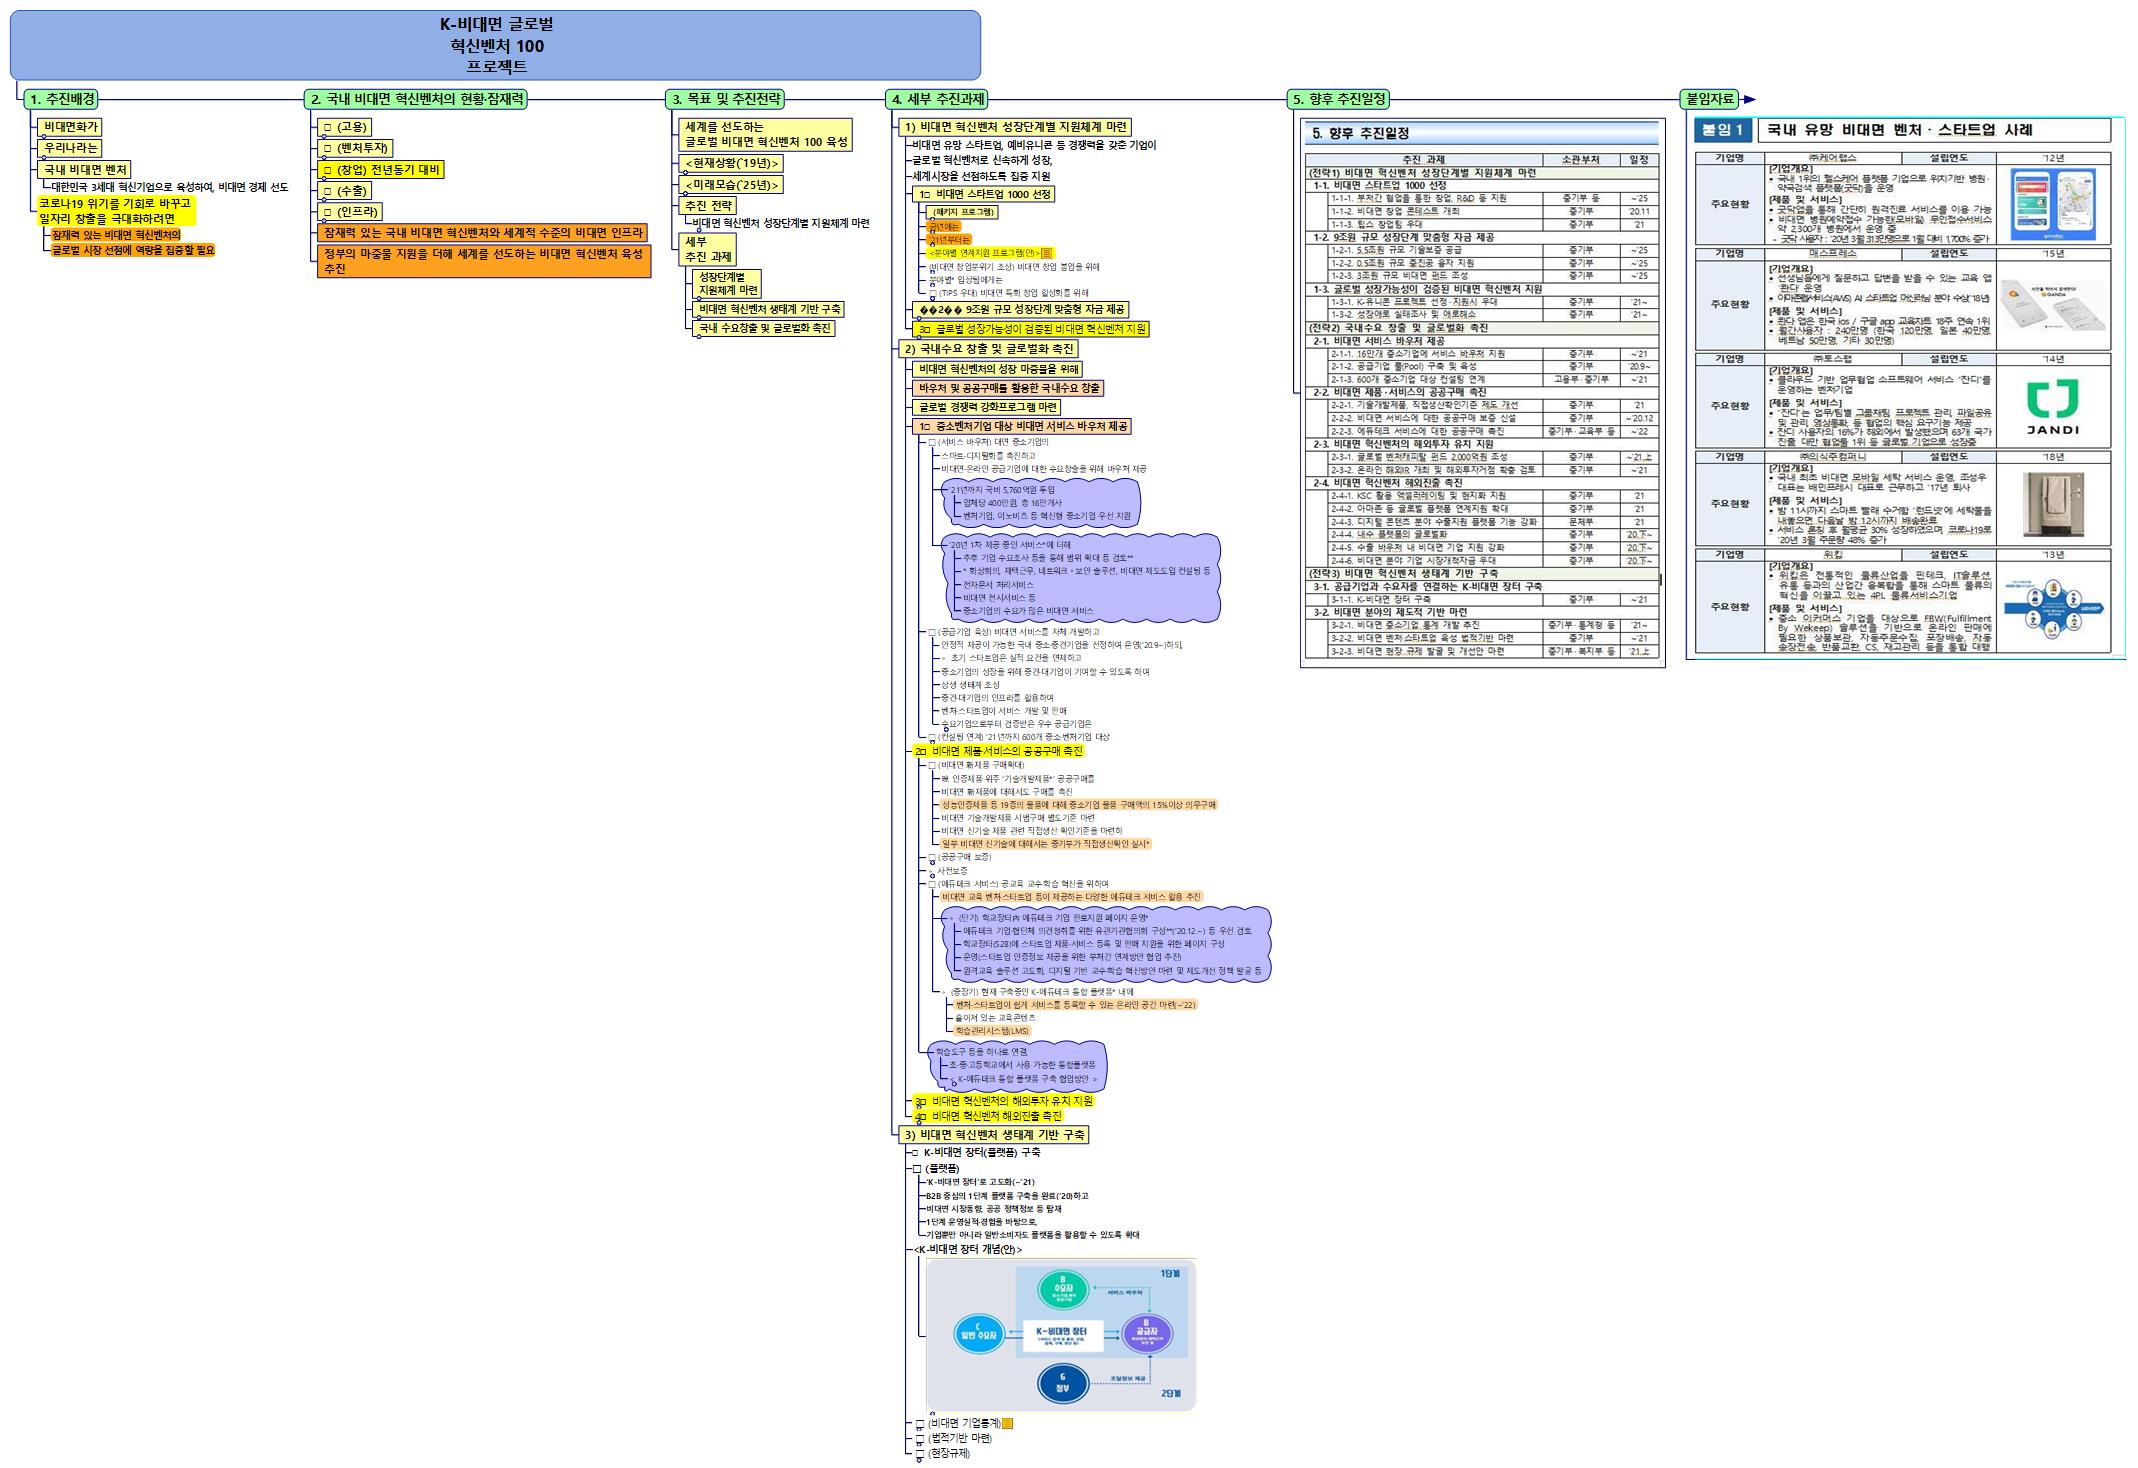Select the 1. 추진배경 branch node

coord(63,99)
